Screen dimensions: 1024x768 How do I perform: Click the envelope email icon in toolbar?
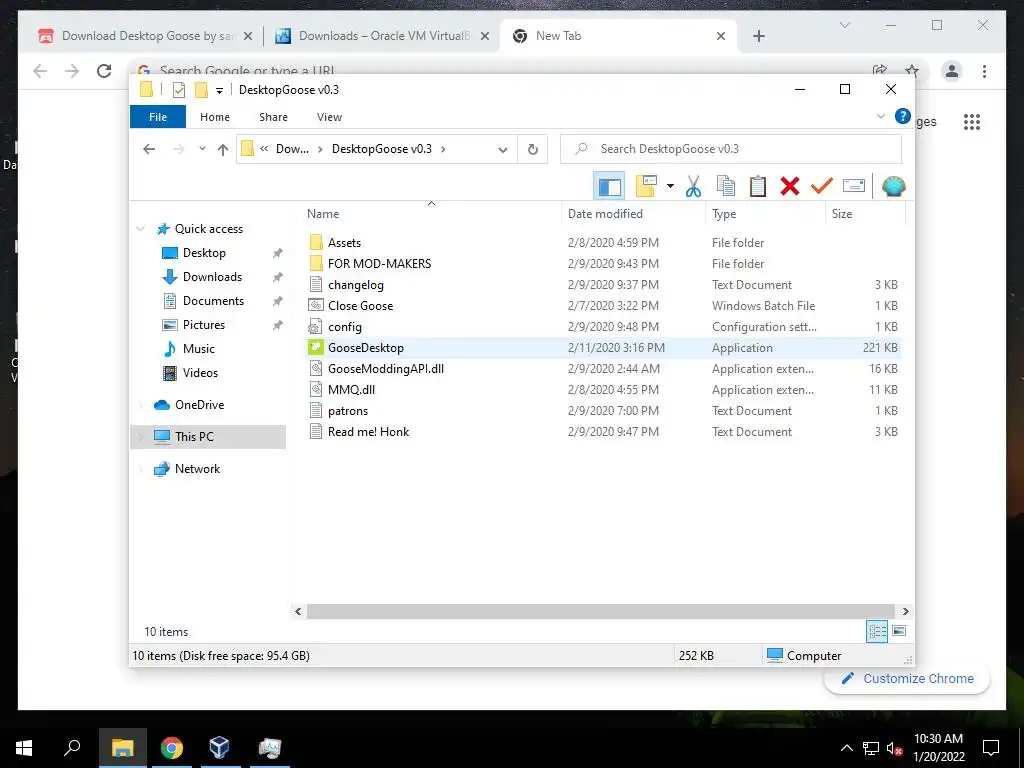854,186
